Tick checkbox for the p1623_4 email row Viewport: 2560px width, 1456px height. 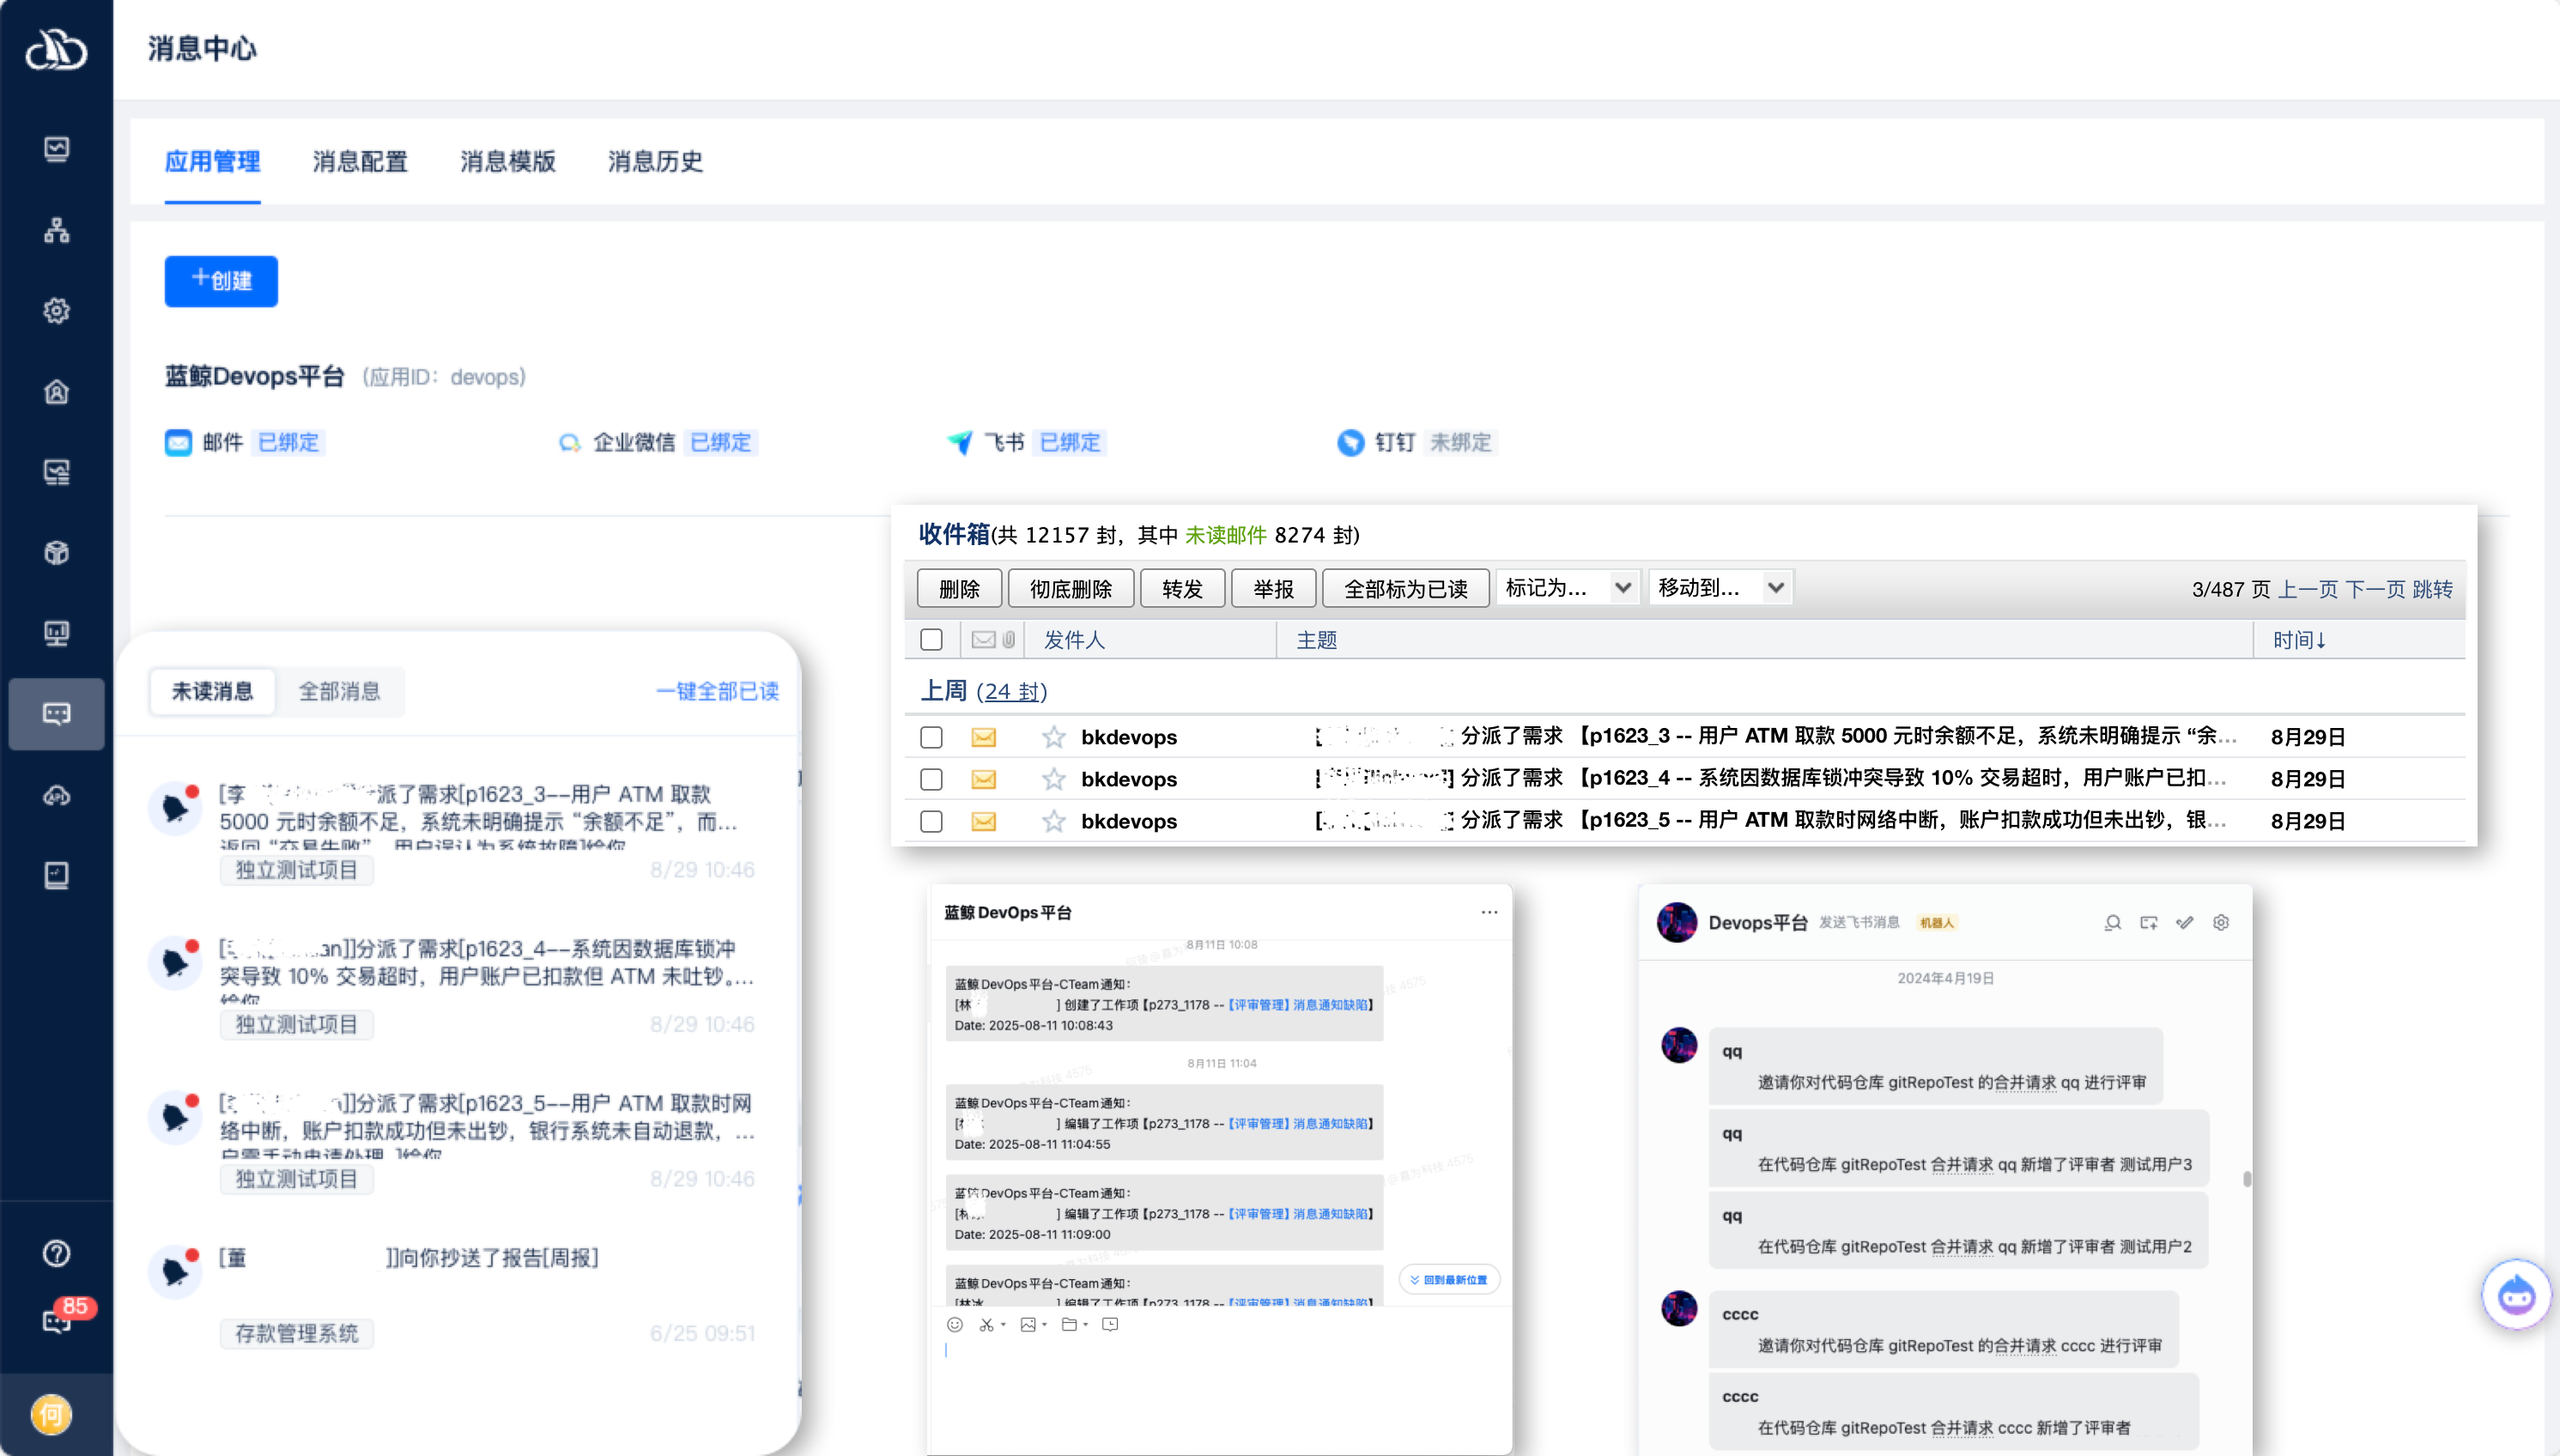(931, 779)
